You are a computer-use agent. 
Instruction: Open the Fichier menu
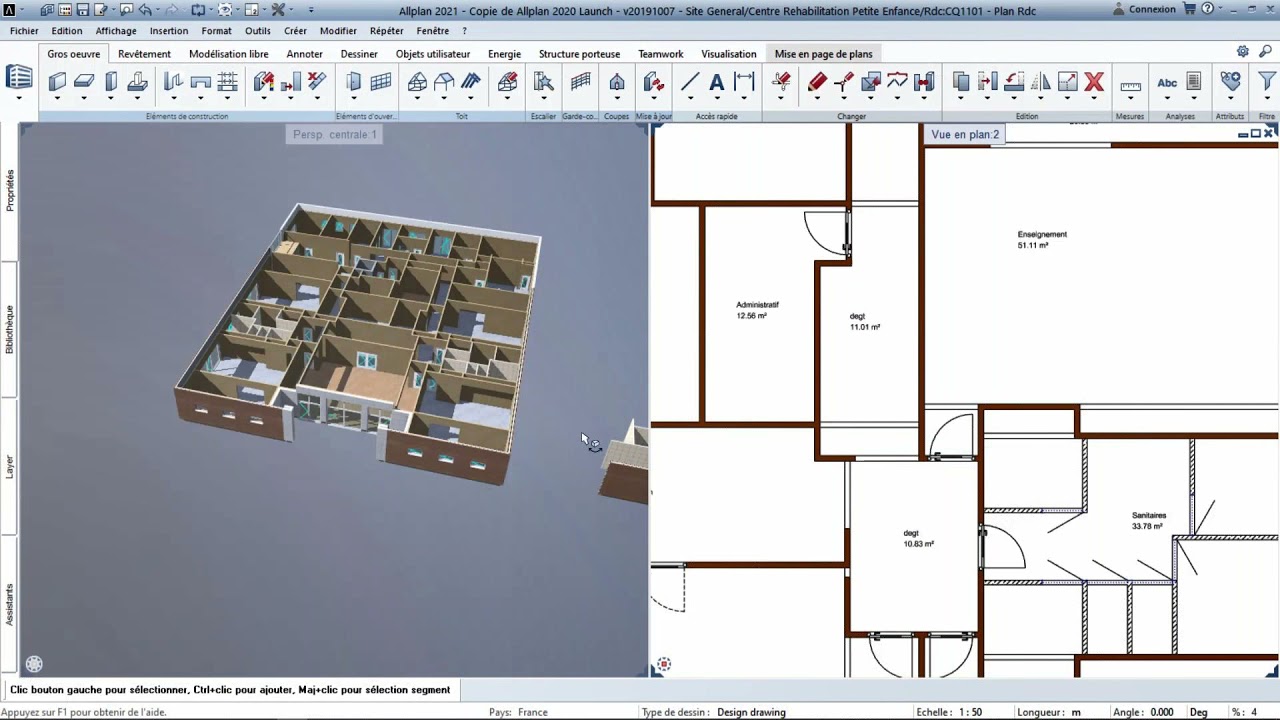click(x=24, y=31)
